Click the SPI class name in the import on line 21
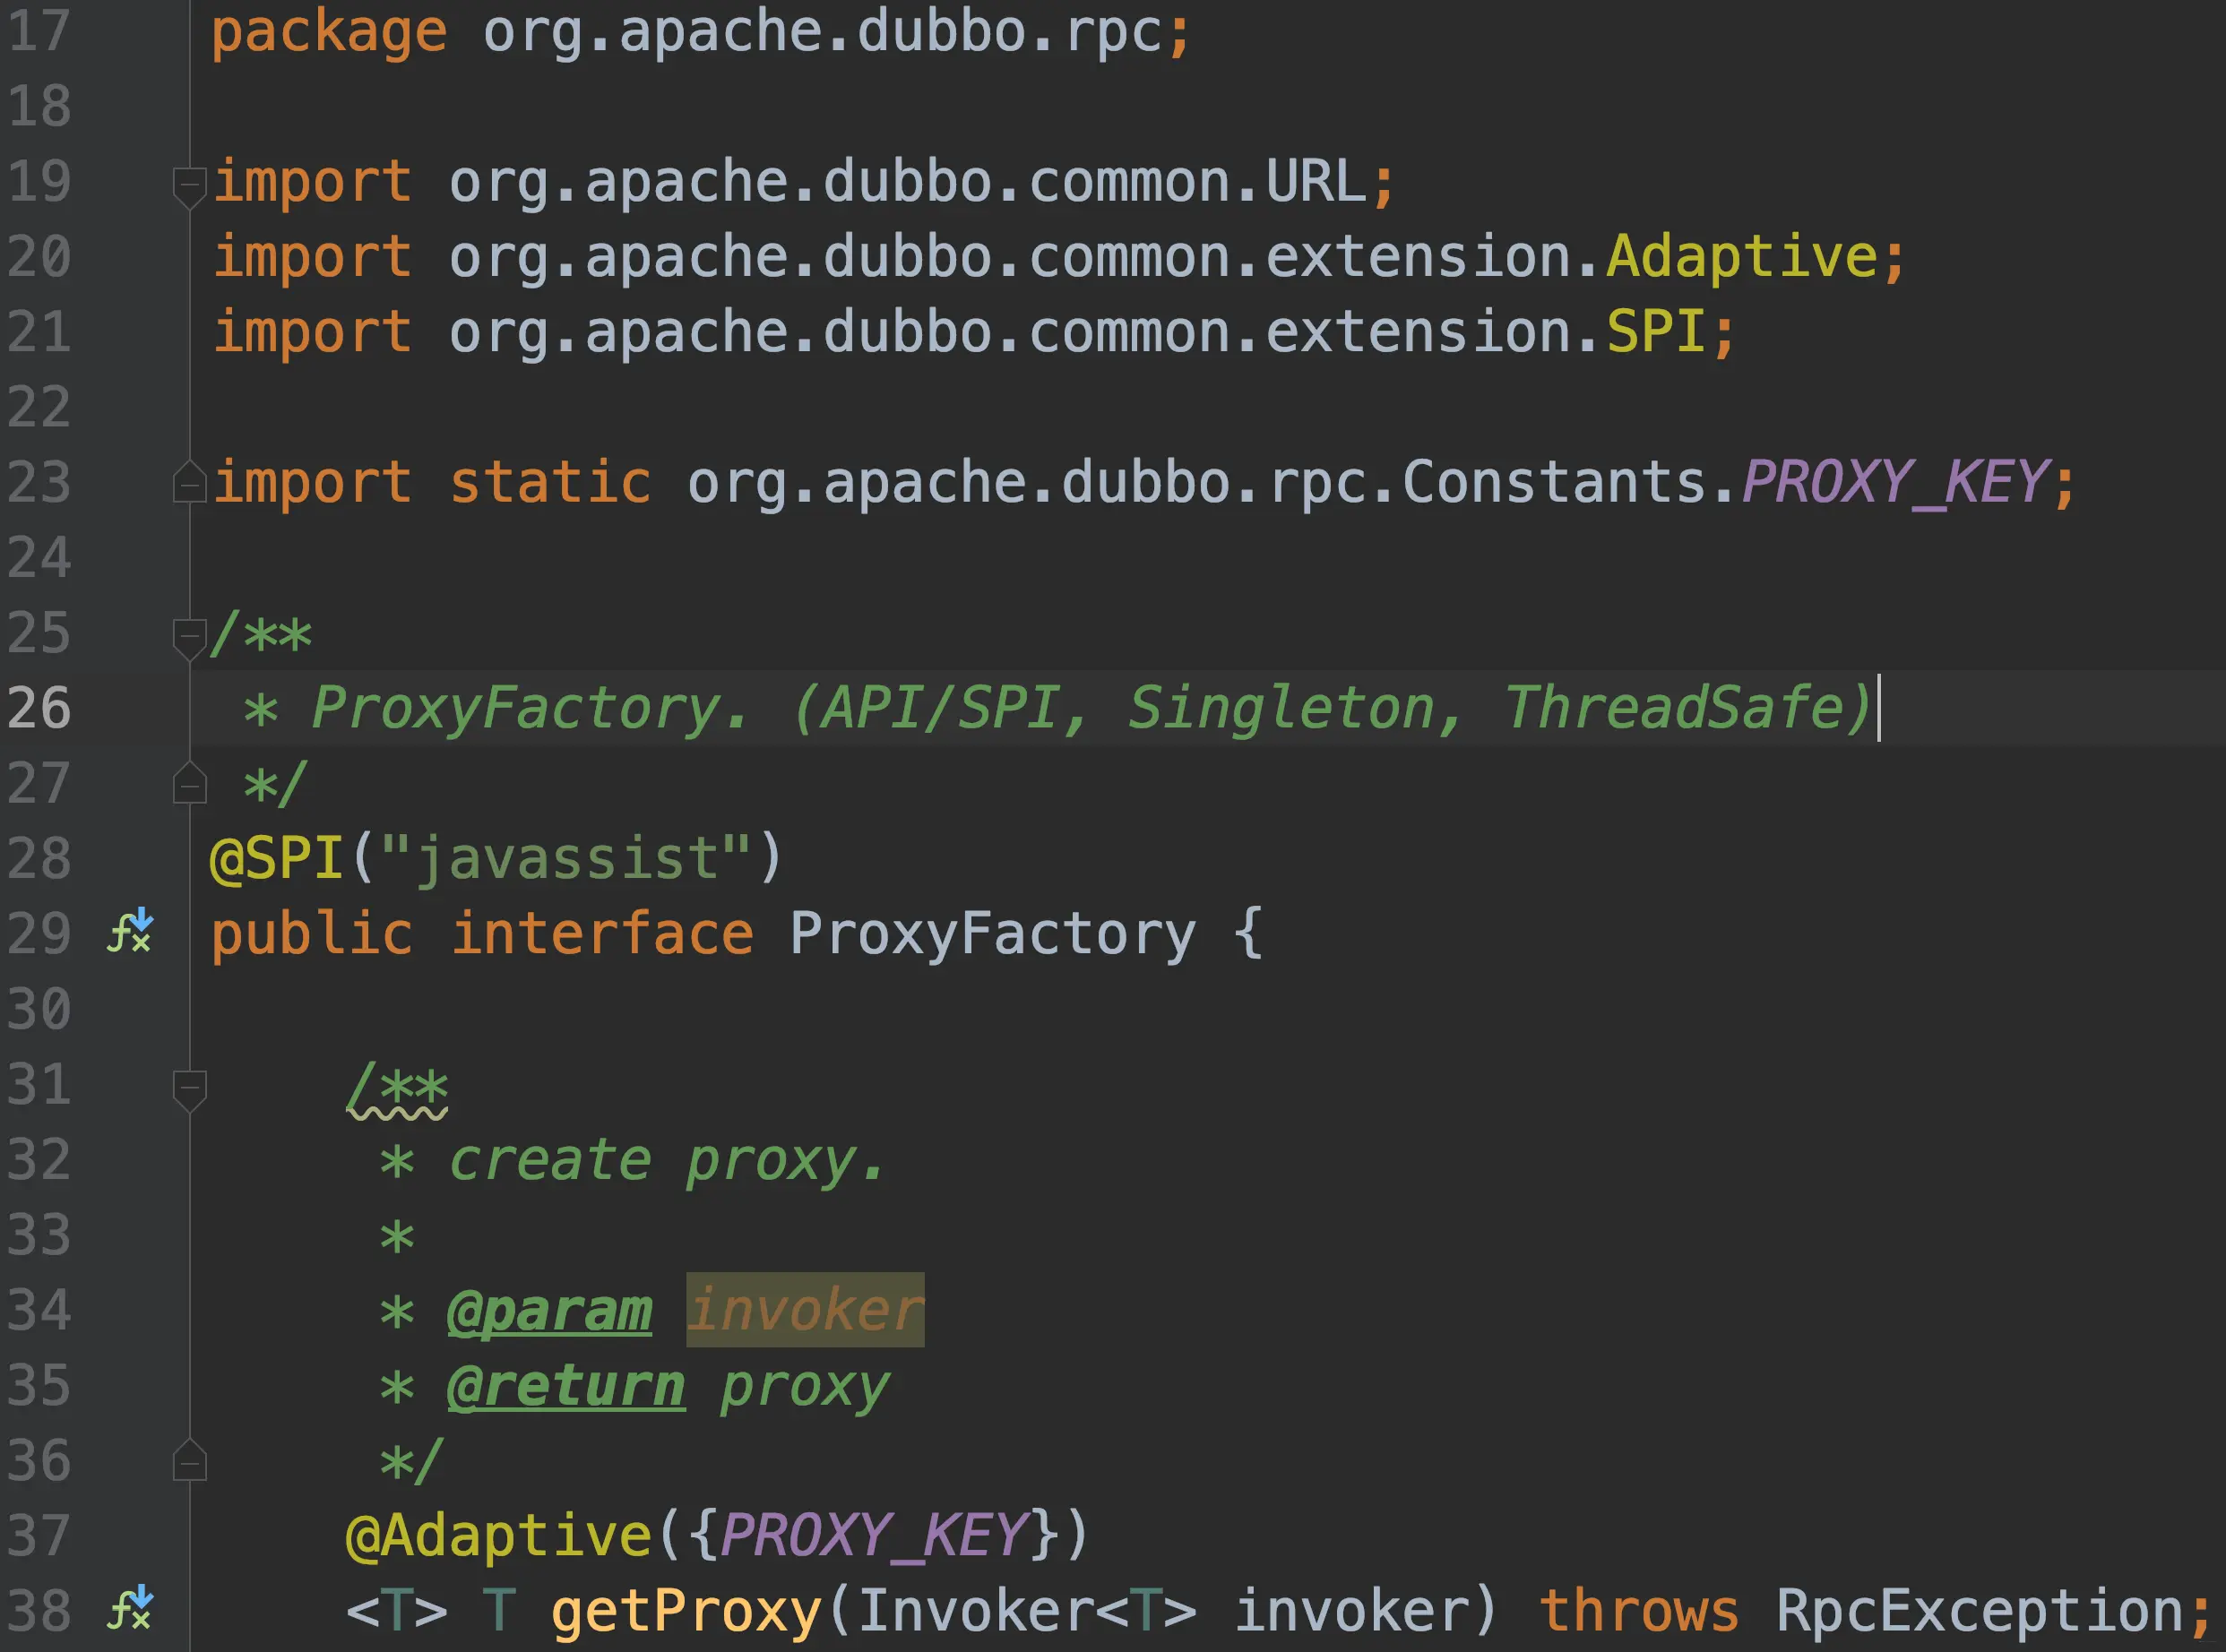2226x1652 pixels. (x=1655, y=332)
